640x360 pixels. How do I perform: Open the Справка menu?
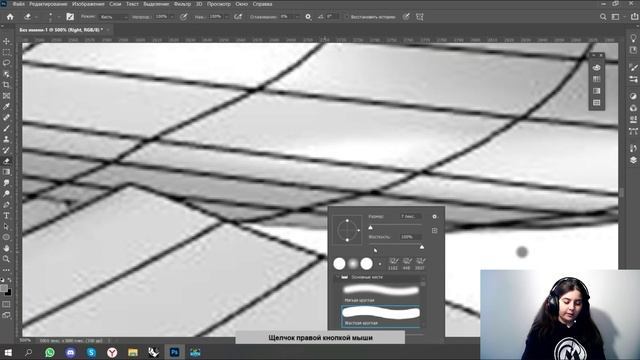tap(262, 4)
